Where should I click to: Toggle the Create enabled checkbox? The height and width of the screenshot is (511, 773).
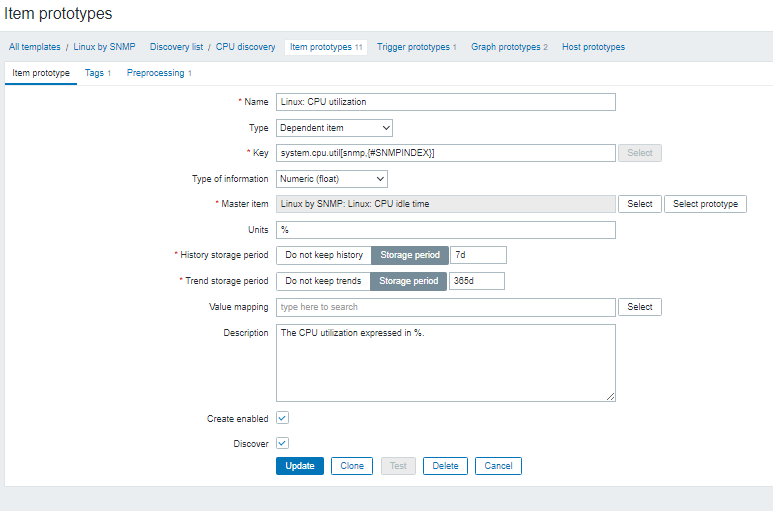pyautogui.click(x=283, y=418)
